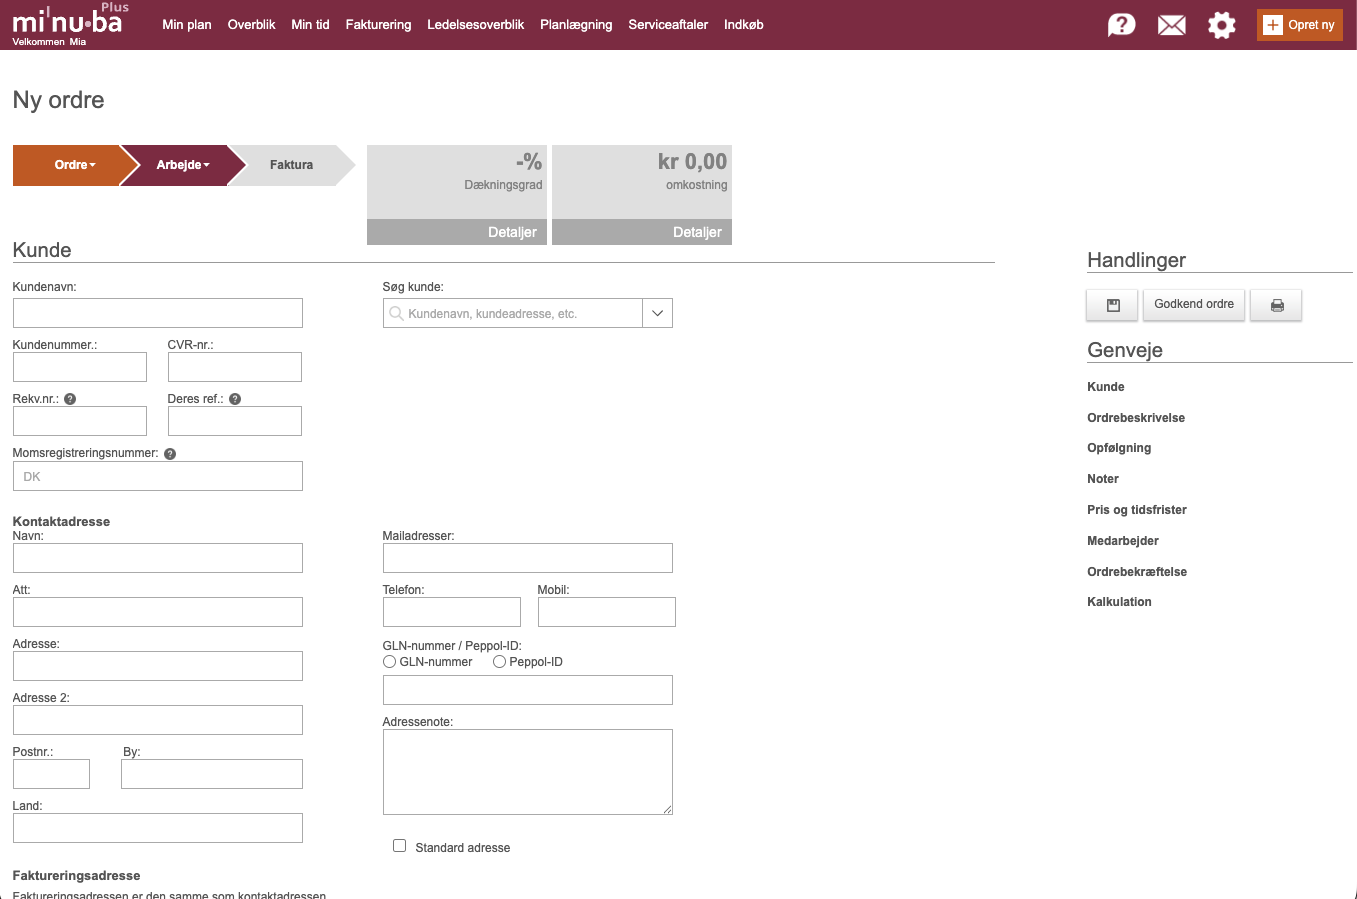Go to Planlægning in the top menu
The height and width of the screenshot is (899, 1357).
pyautogui.click(x=575, y=25)
